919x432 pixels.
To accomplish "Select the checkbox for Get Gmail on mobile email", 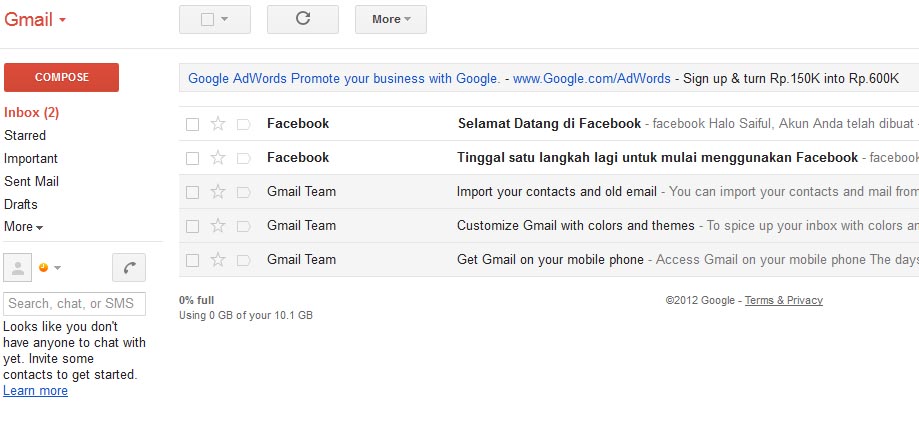I will tap(192, 260).
